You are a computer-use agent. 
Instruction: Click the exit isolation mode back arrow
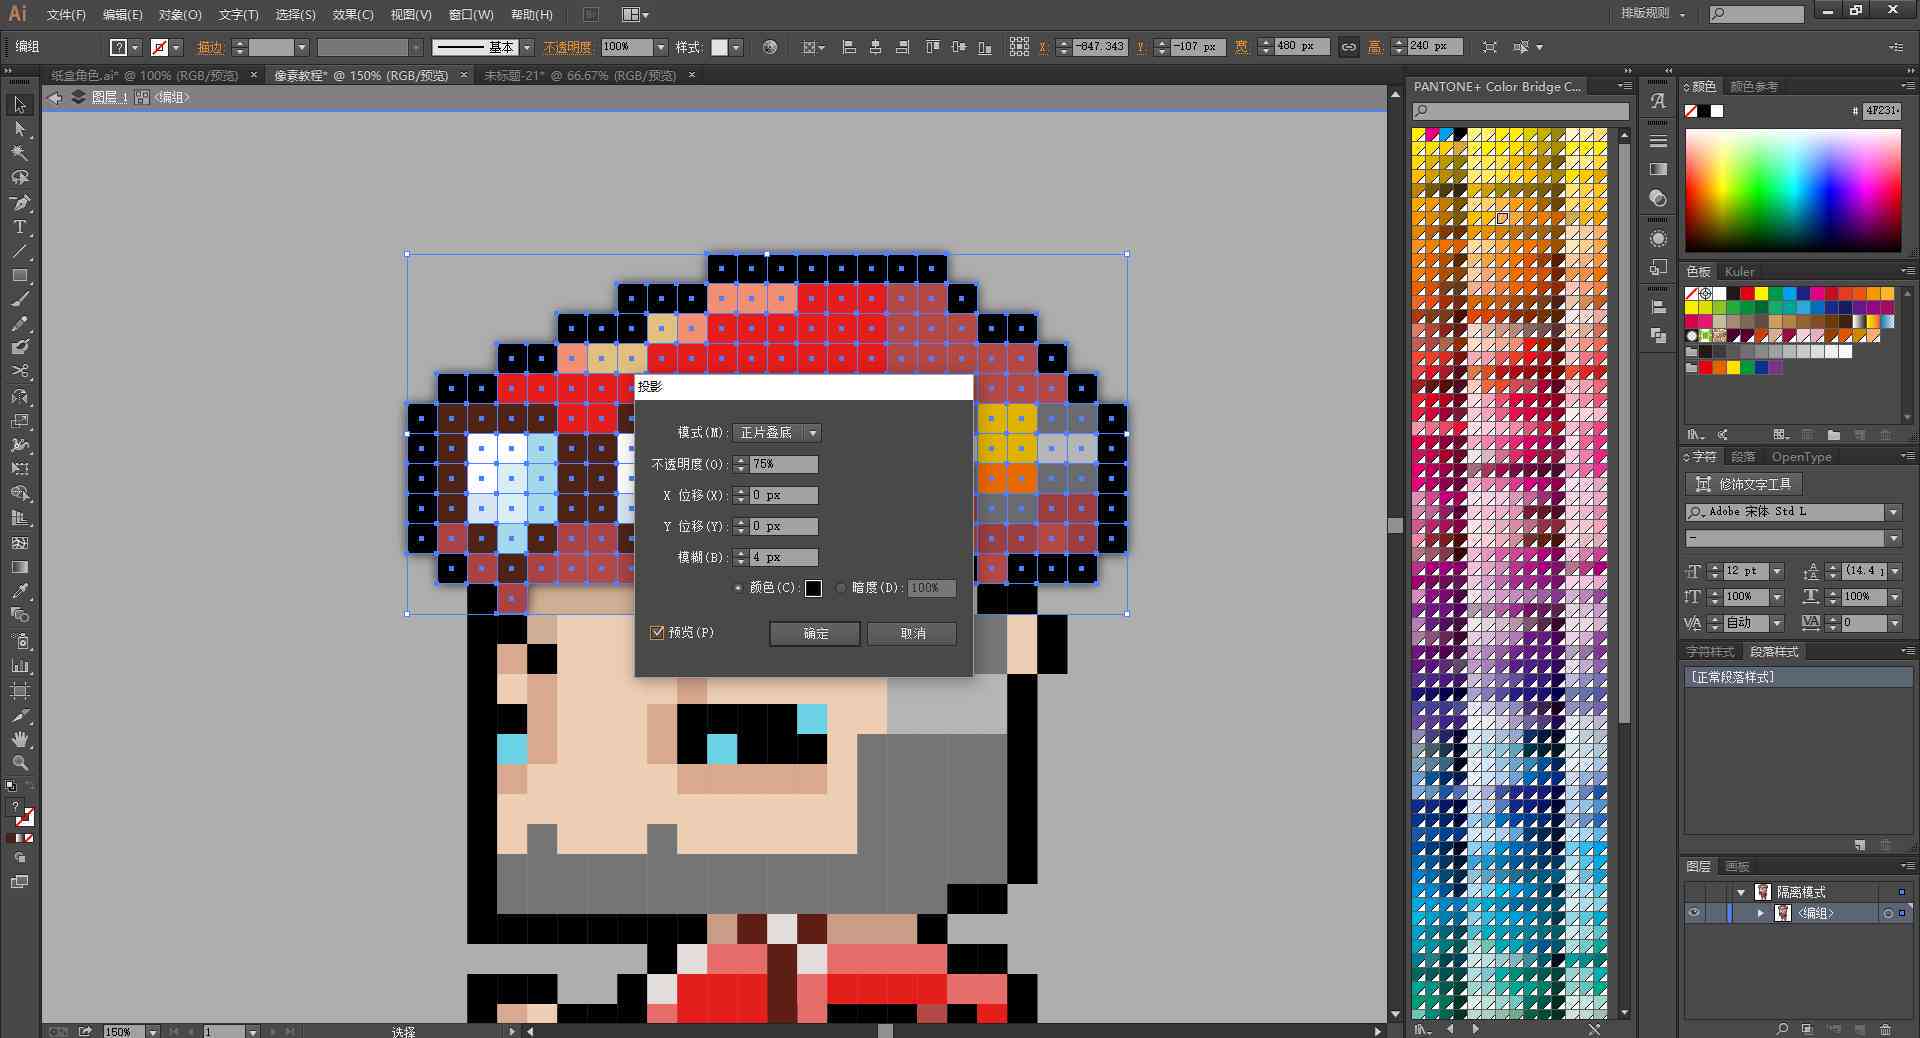[x=55, y=97]
